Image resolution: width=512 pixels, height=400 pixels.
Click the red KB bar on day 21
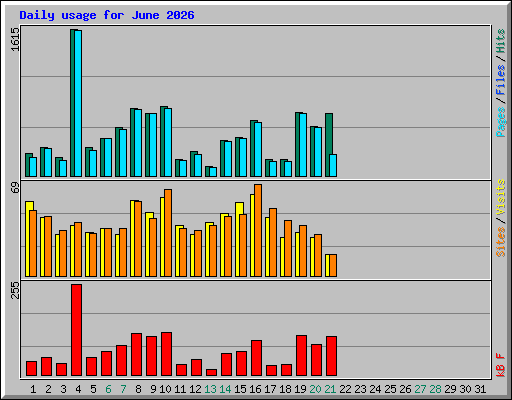pos(331,356)
